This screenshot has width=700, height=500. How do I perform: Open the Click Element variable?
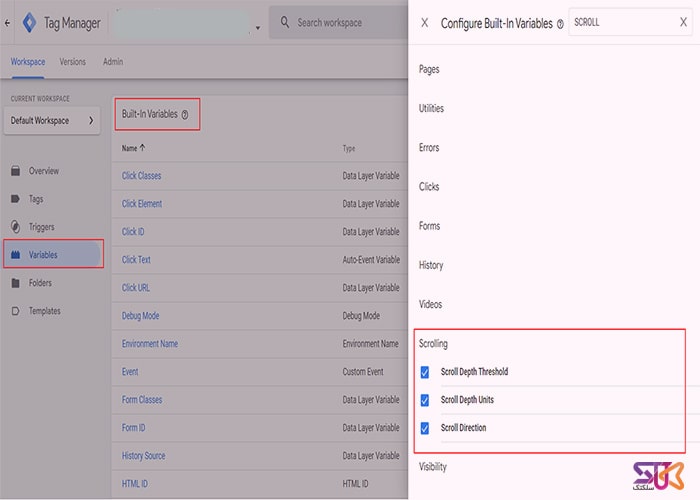coord(142,204)
